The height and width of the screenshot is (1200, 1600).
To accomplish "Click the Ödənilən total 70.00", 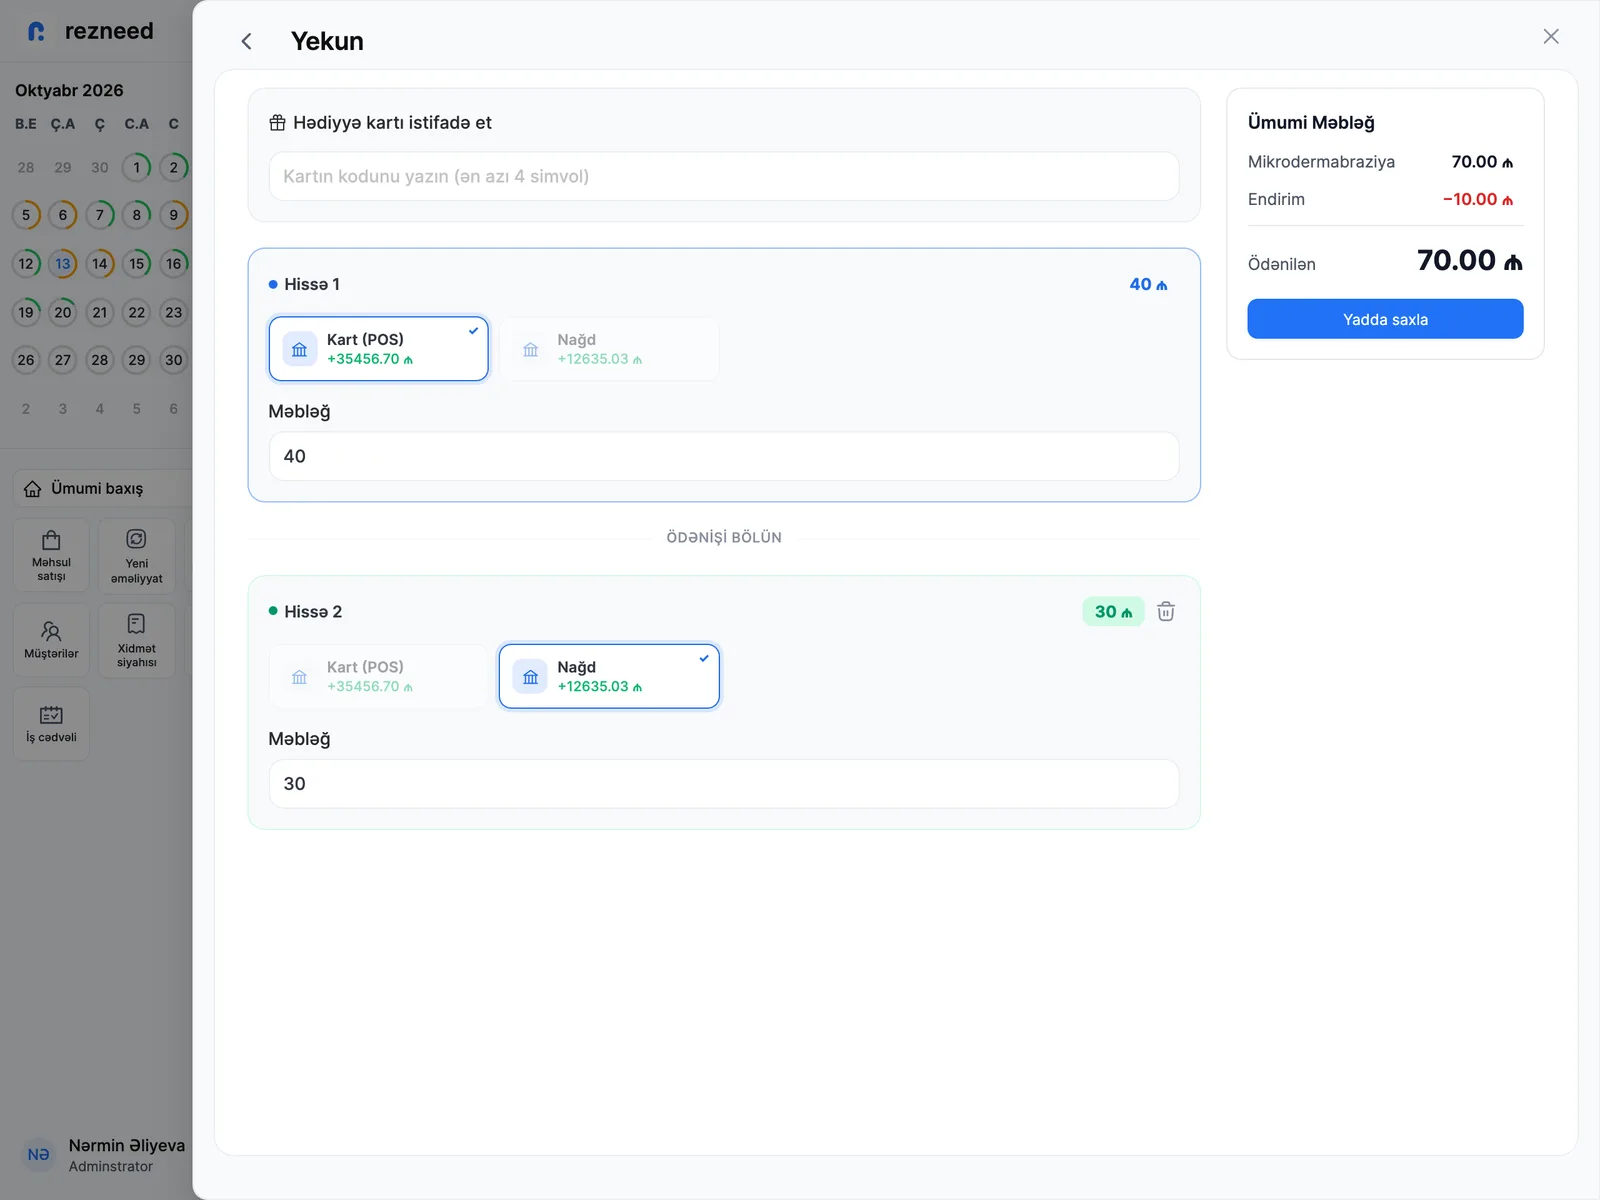I will click(x=1469, y=261).
